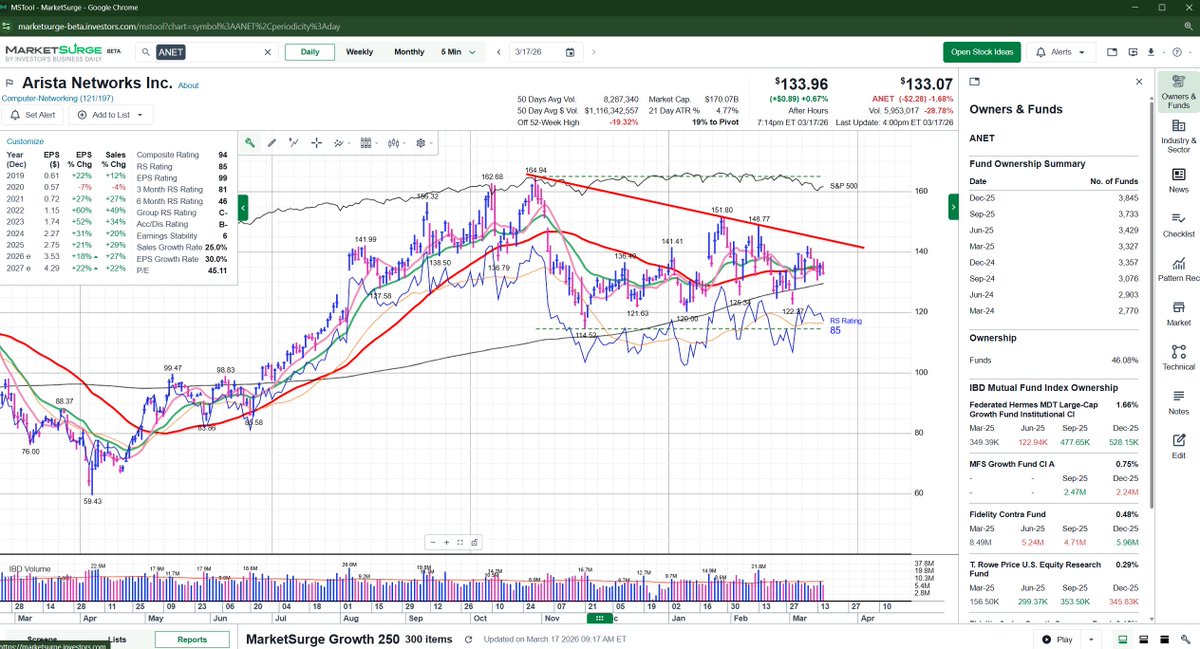Select the full panel layout icon
Screen dimensions: 1200x649
point(1166,640)
